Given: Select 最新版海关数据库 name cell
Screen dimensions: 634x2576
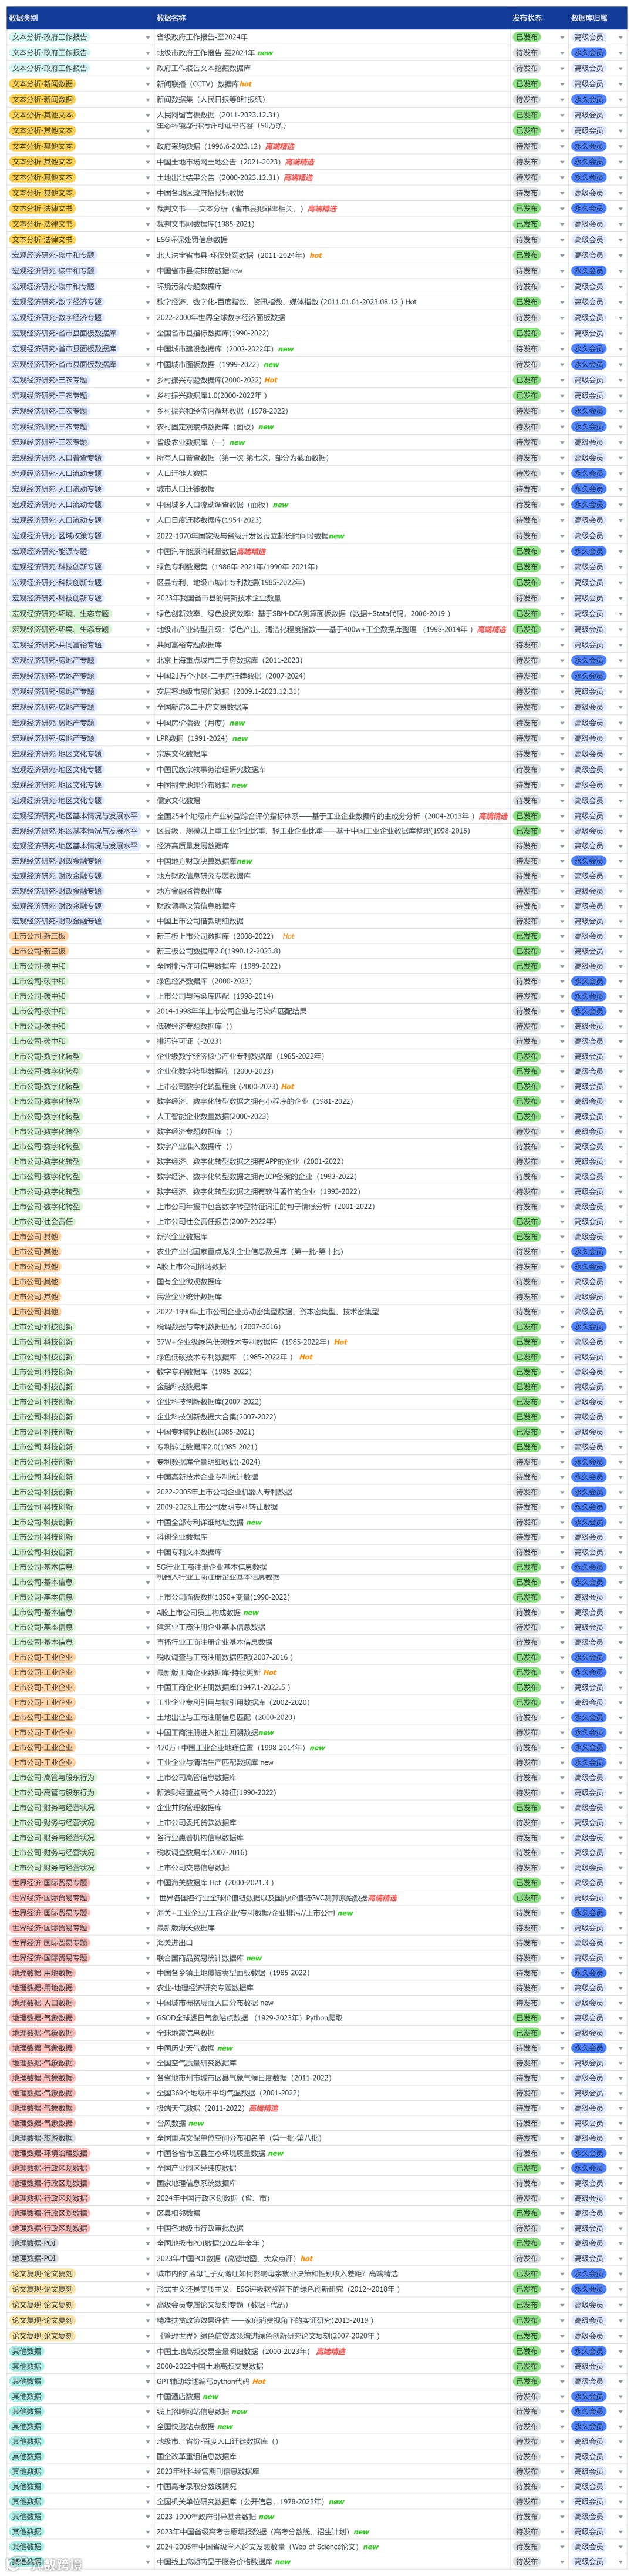Looking at the screenshot, I should 332,1928.
